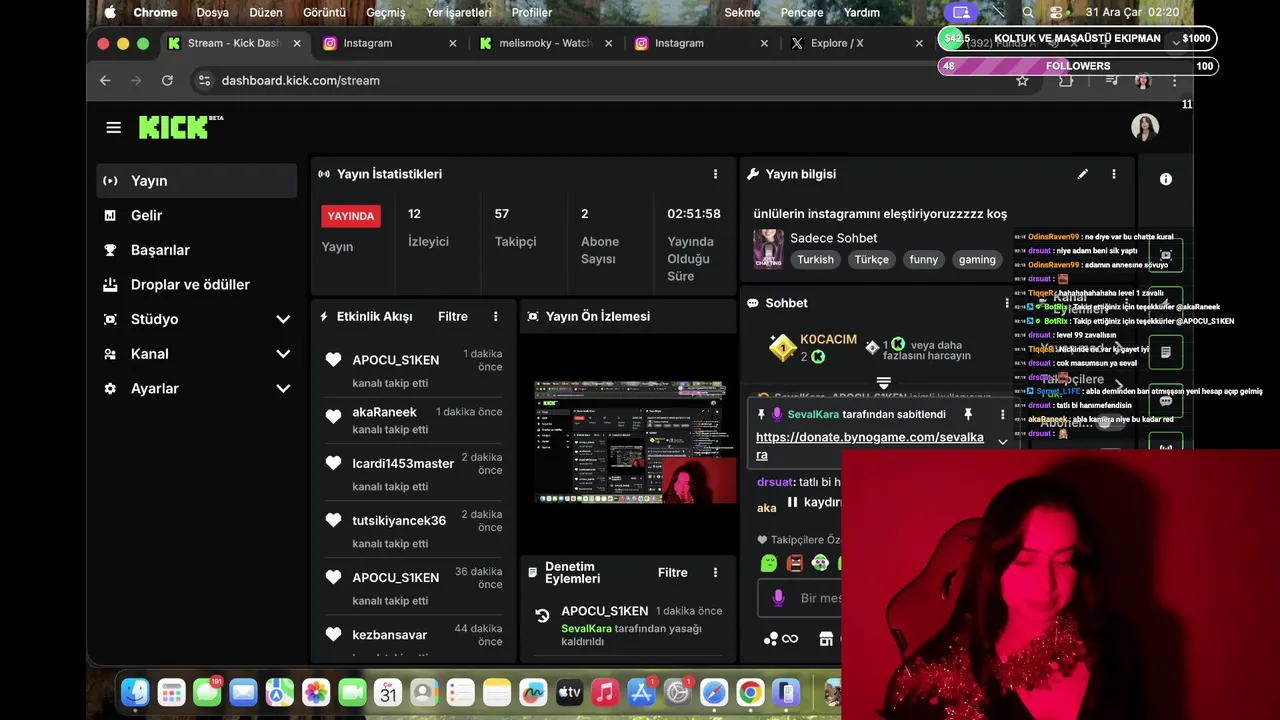Expand the Ayarlar sidebar section

283,388
